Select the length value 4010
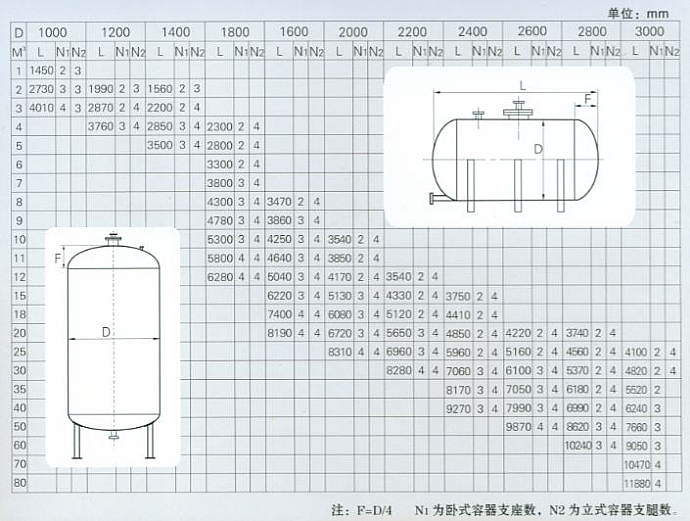The image size is (690, 521). (41, 108)
